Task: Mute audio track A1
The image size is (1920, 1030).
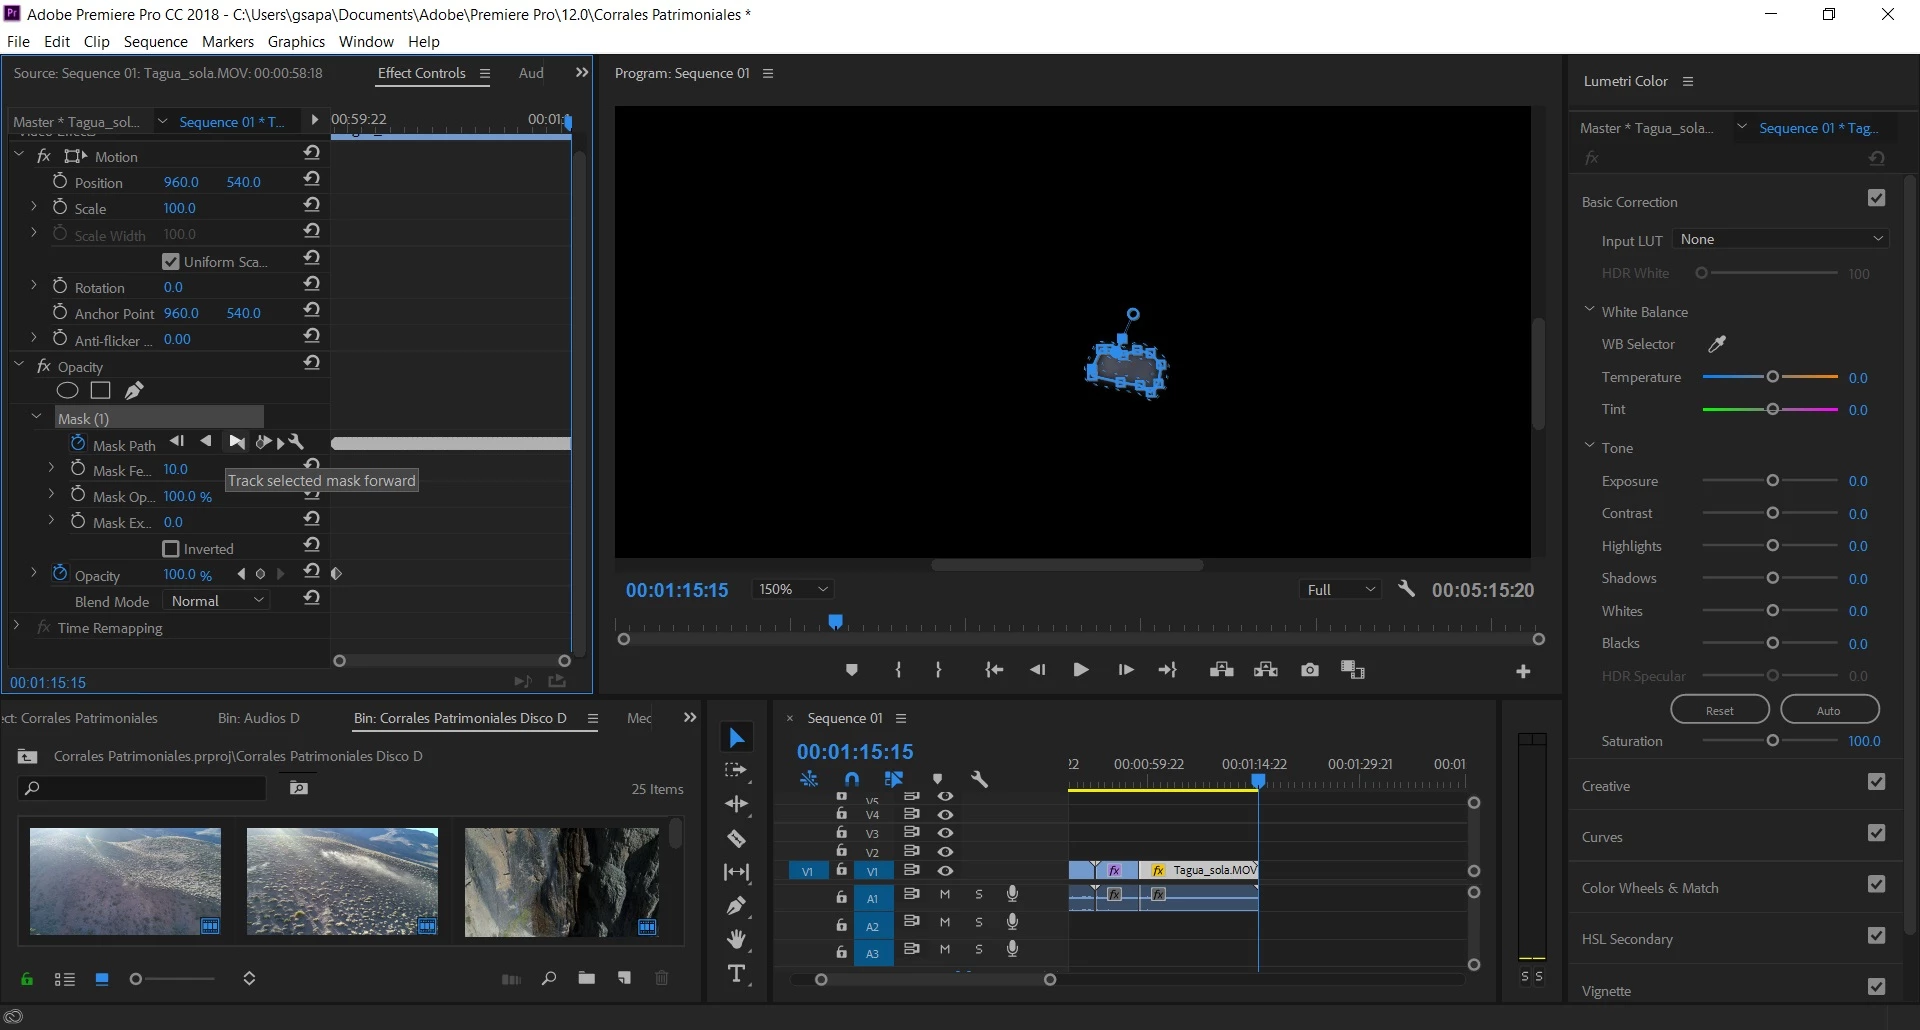Action: coord(944,894)
